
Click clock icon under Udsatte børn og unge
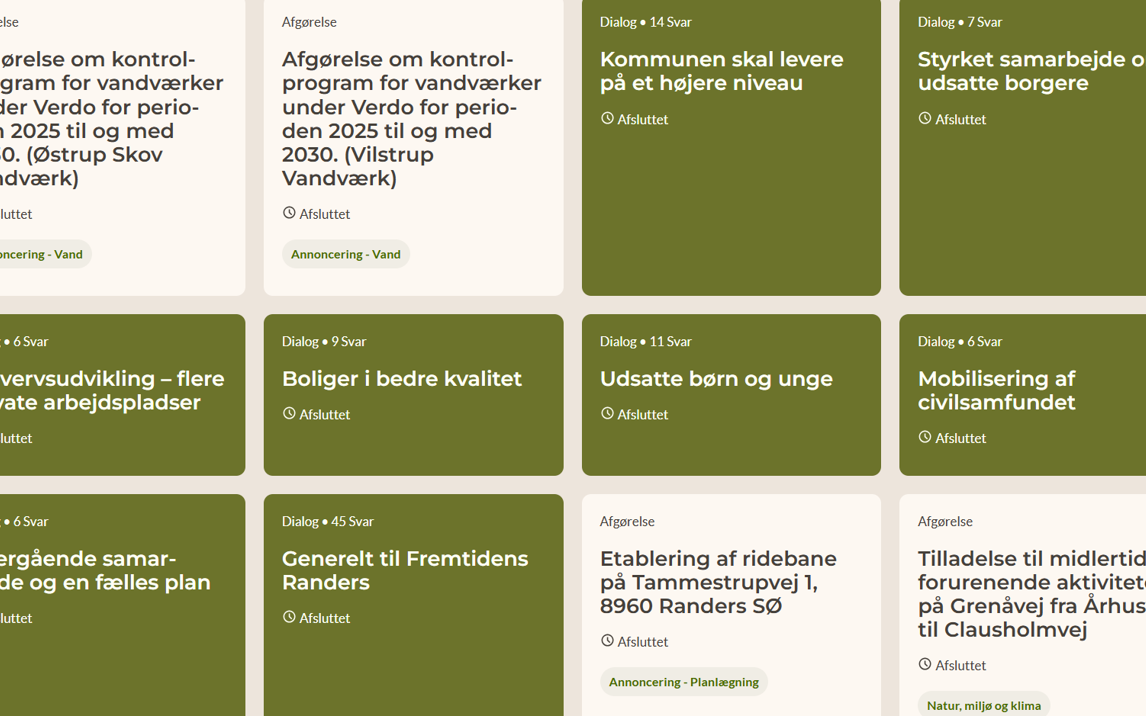(607, 413)
